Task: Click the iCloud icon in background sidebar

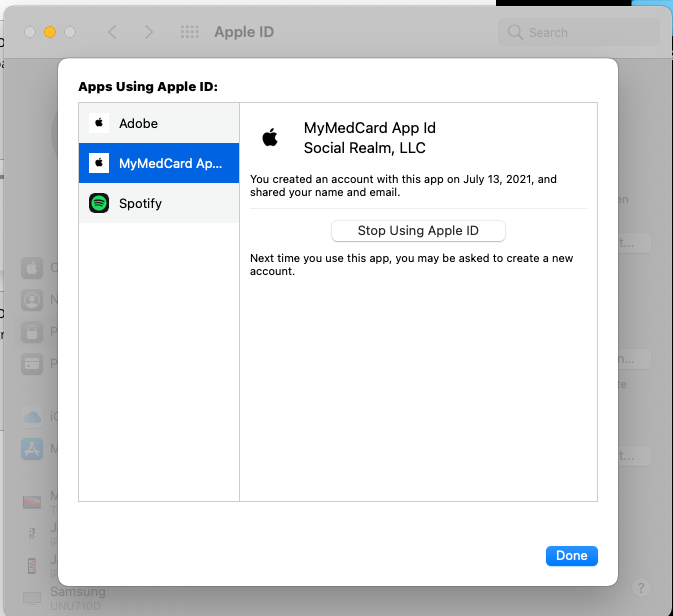Action: 32,417
